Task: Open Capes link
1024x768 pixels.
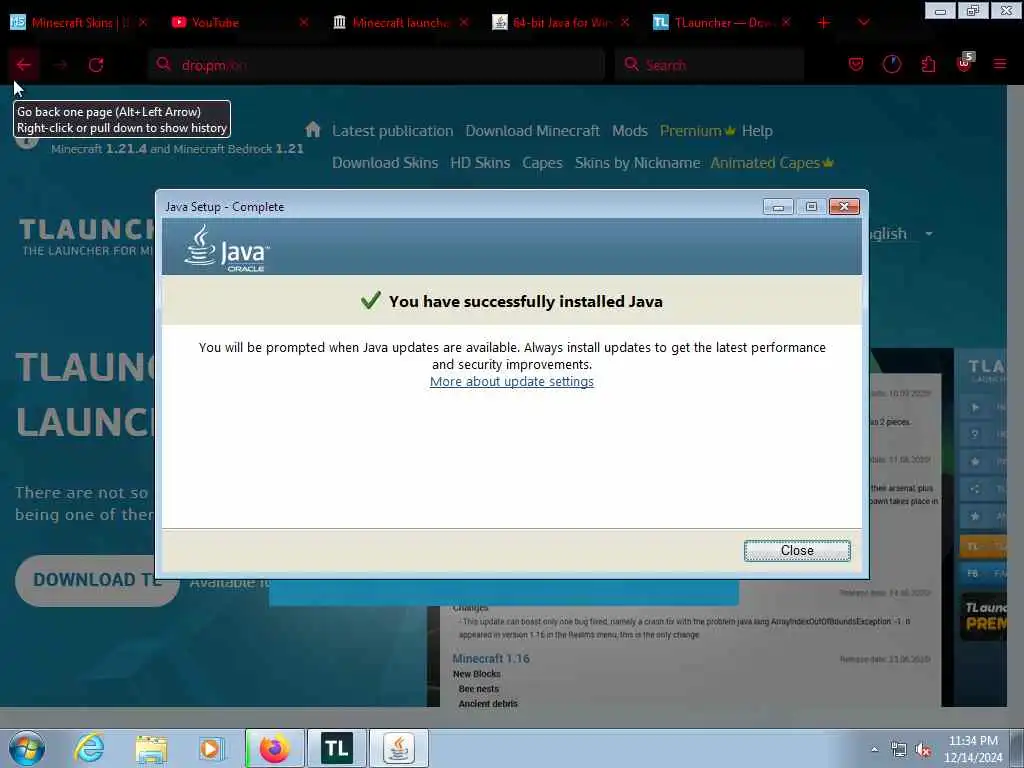Action: click(542, 163)
